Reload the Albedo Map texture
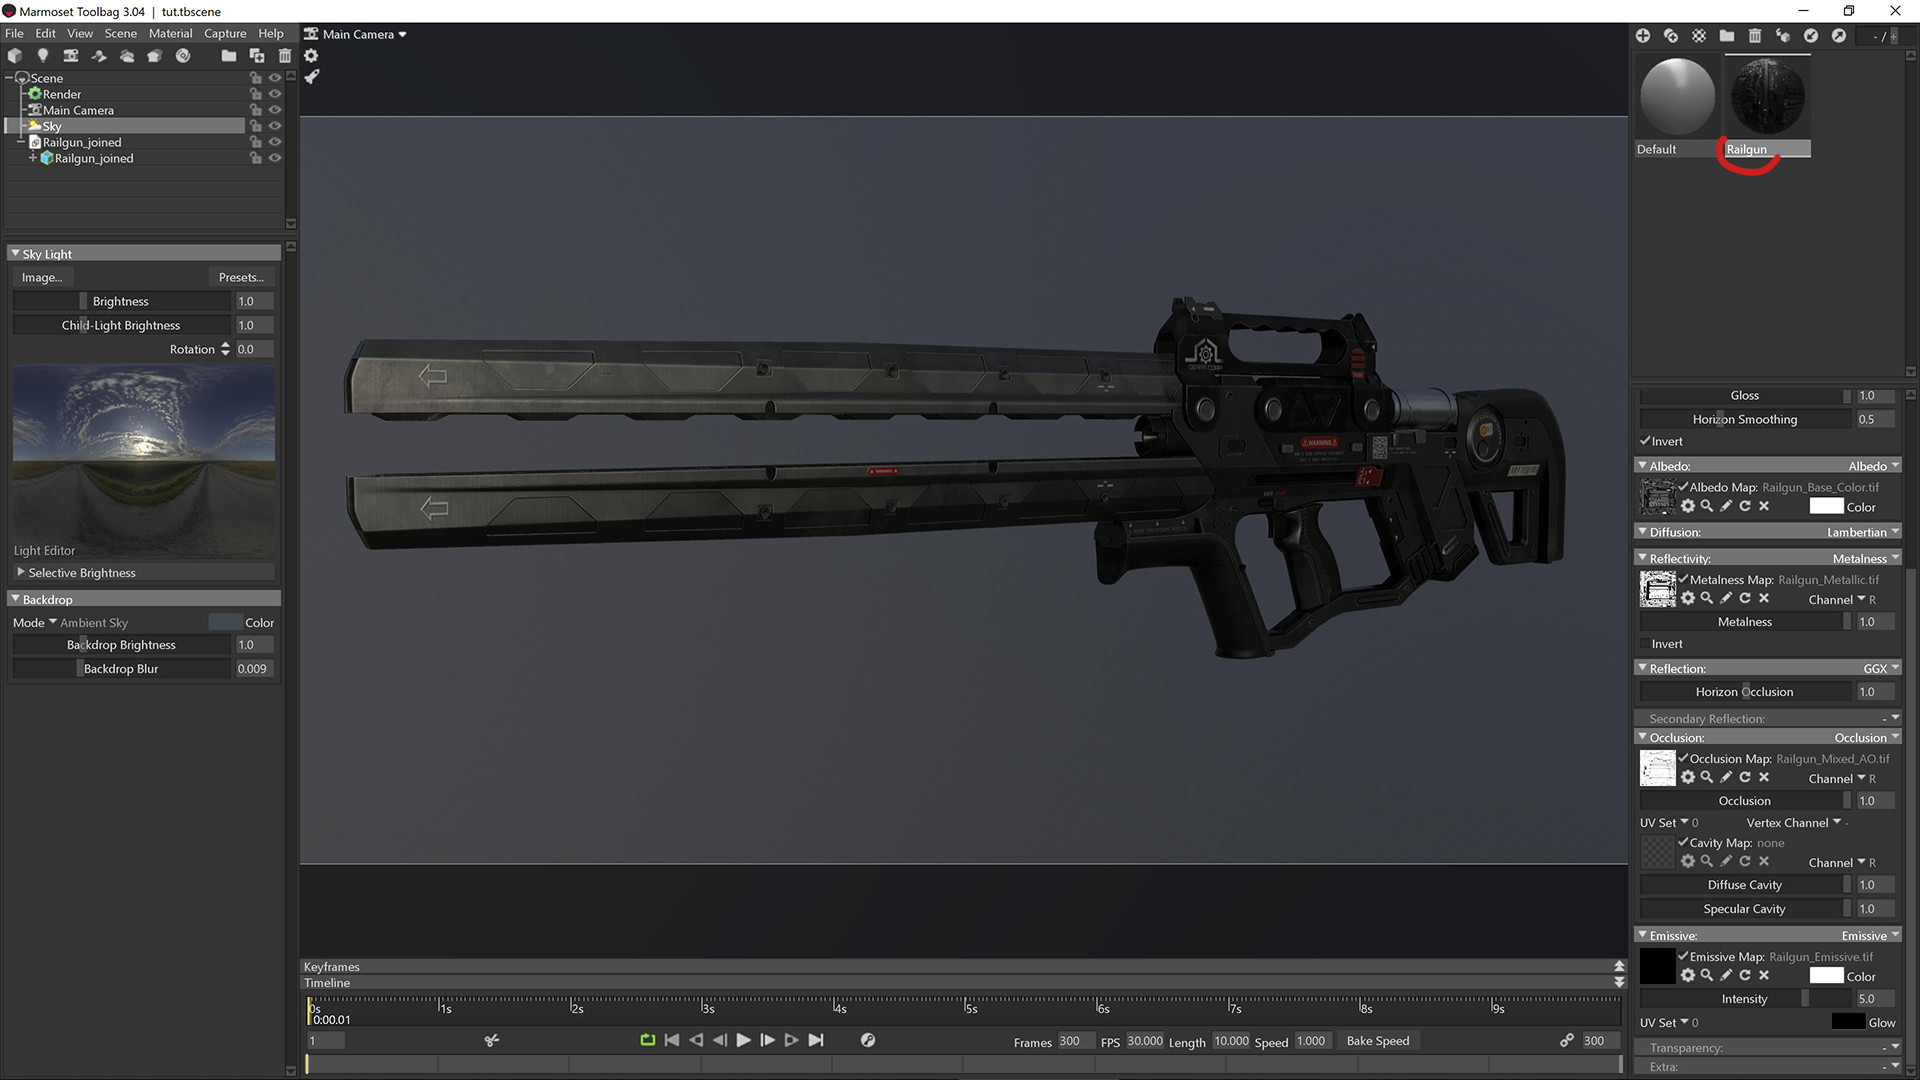 [x=1745, y=506]
